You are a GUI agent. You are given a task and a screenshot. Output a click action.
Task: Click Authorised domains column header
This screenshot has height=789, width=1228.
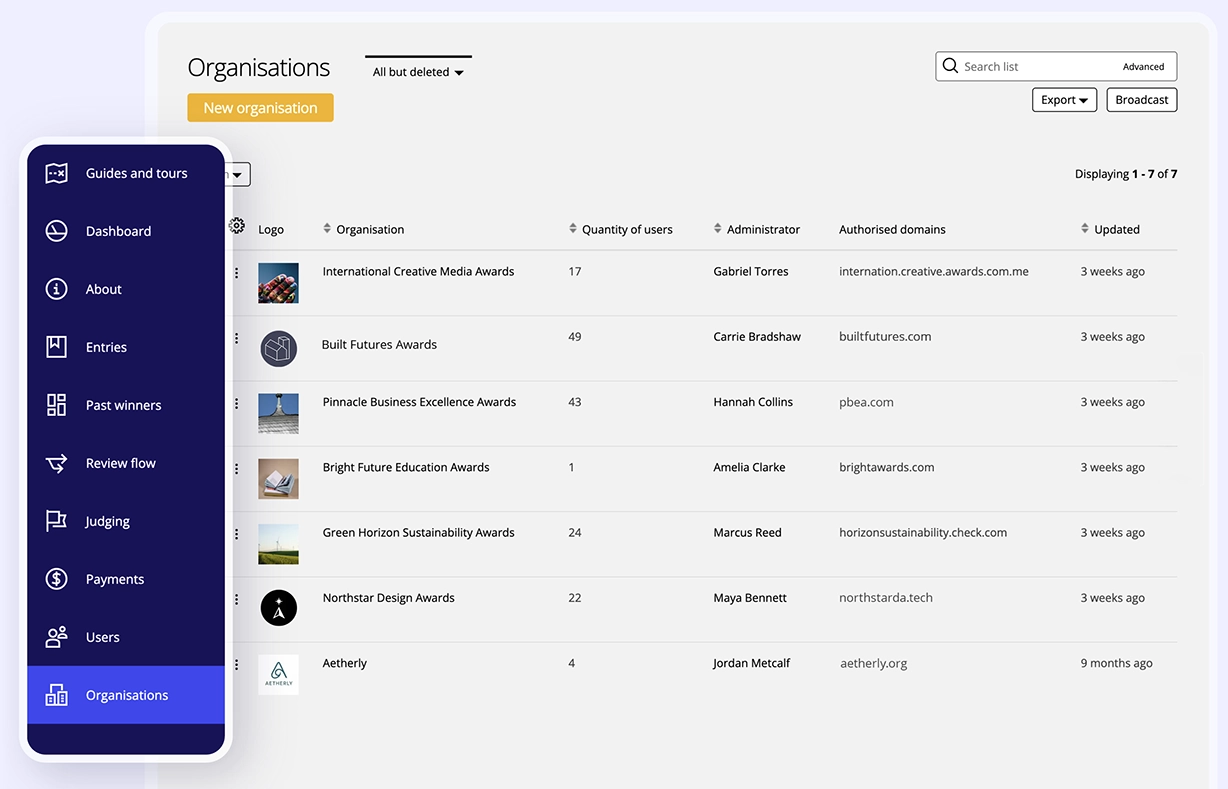[892, 229]
